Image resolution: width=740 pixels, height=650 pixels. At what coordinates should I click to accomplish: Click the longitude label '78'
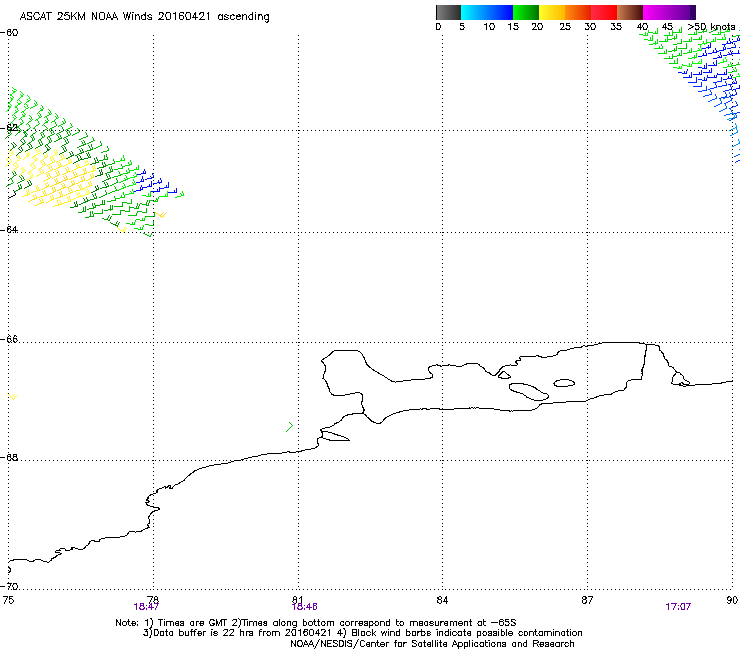(x=153, y=599)
